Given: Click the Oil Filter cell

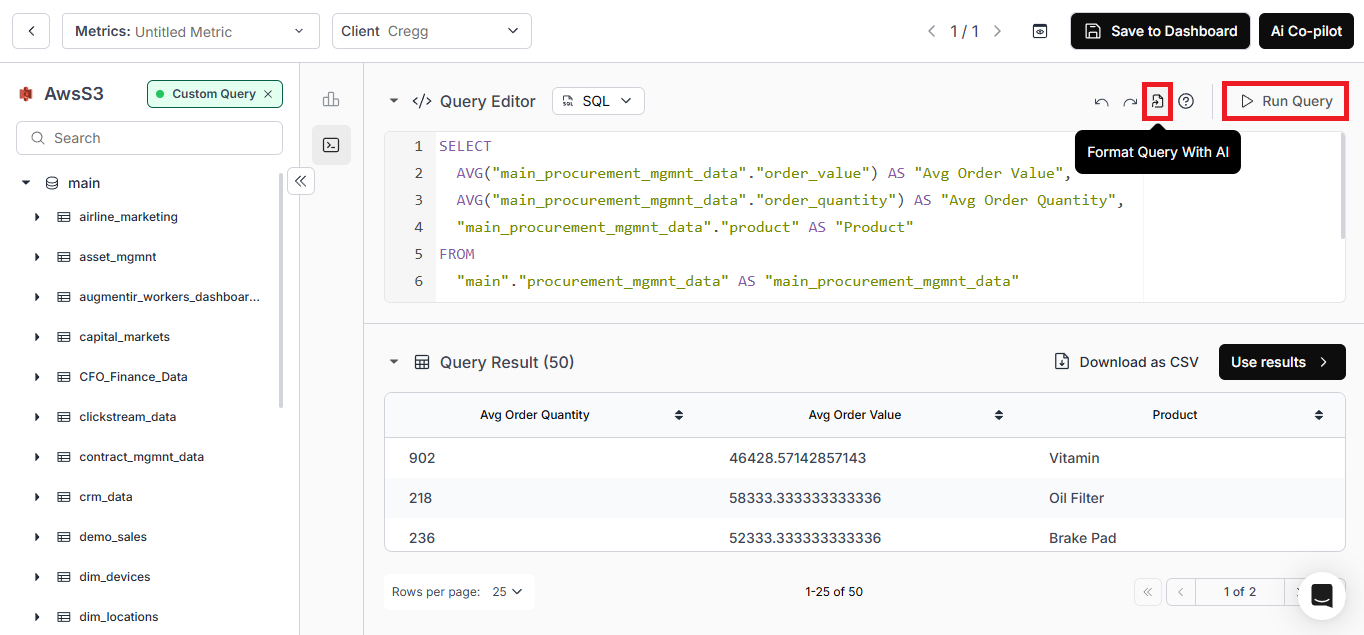Looking at the screenshot, I should 1076,498.
